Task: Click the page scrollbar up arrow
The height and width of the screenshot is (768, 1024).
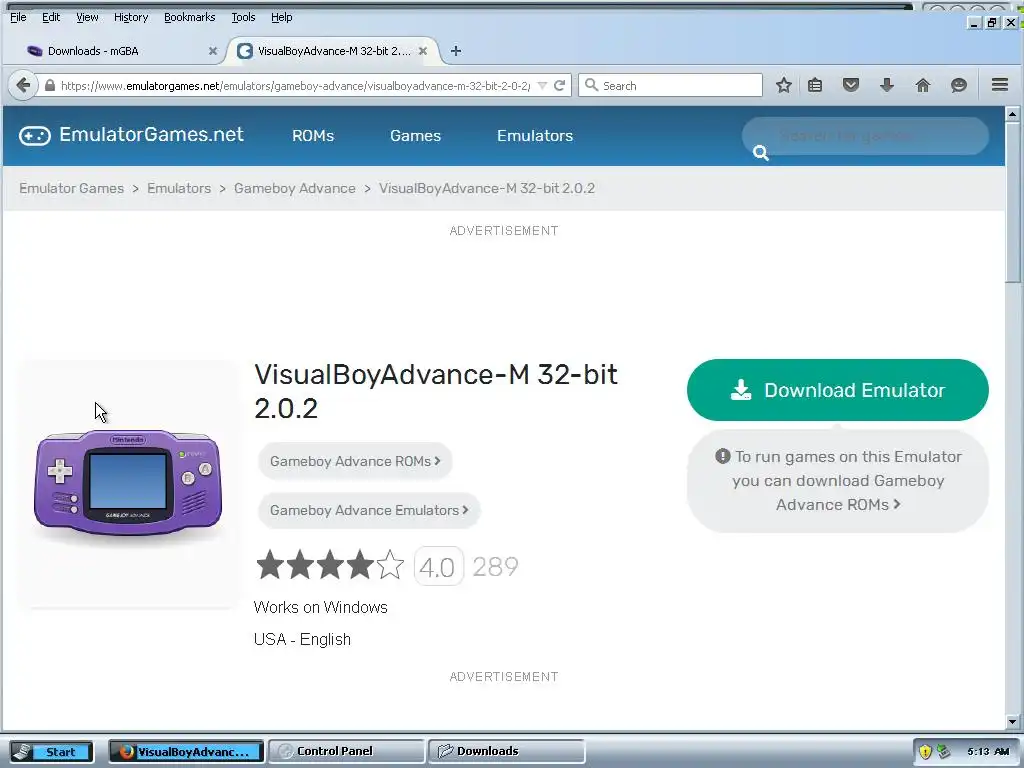Action: (1012, 114)
